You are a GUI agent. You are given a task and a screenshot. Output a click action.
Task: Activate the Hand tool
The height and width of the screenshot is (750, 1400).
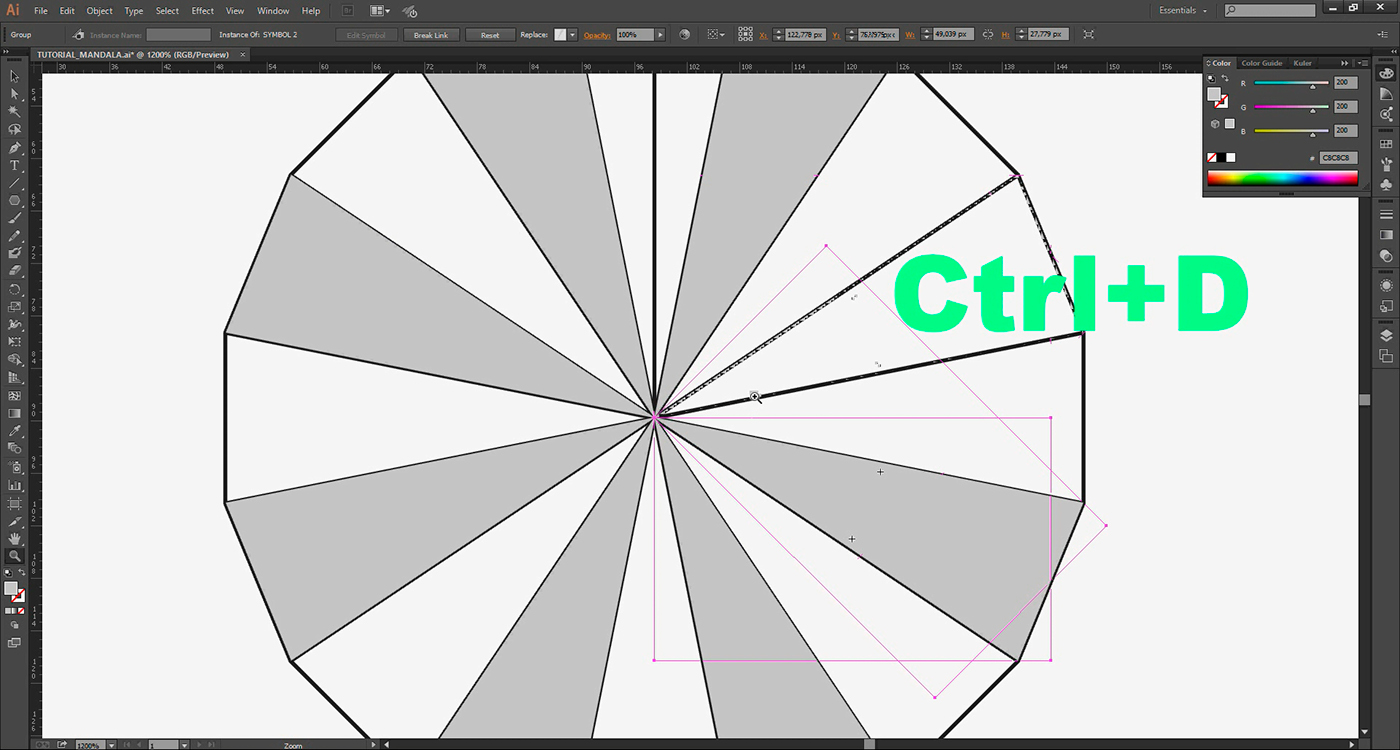[x=15, y=539]
